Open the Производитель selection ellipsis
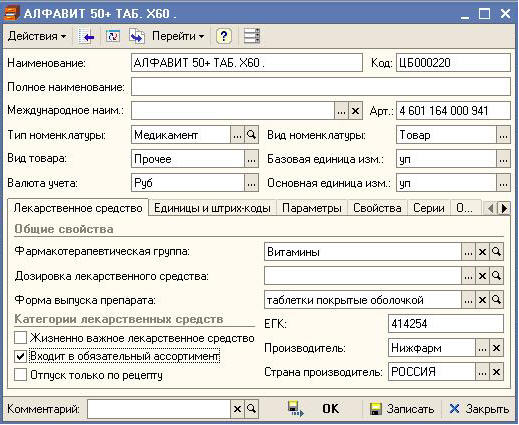This screenshot has height=425, width=519. (482, 348)
